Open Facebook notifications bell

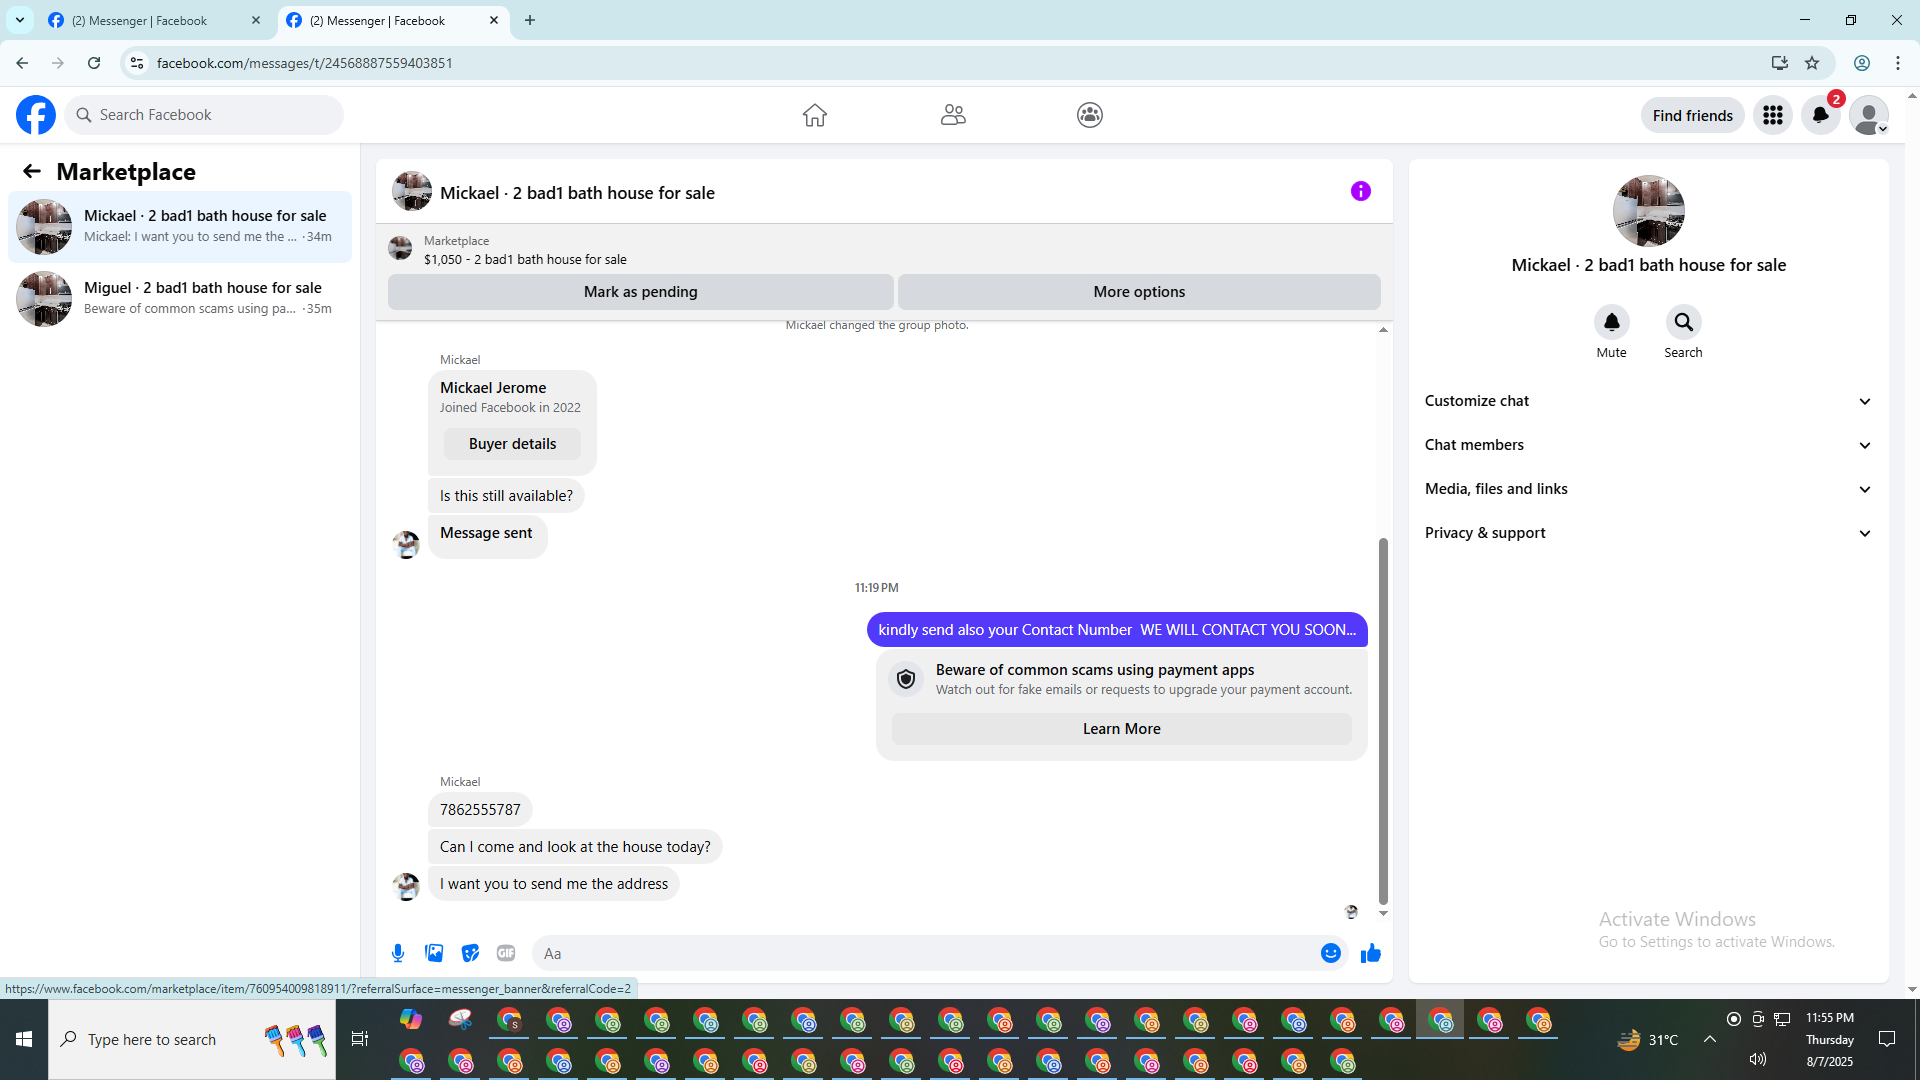1820,115
